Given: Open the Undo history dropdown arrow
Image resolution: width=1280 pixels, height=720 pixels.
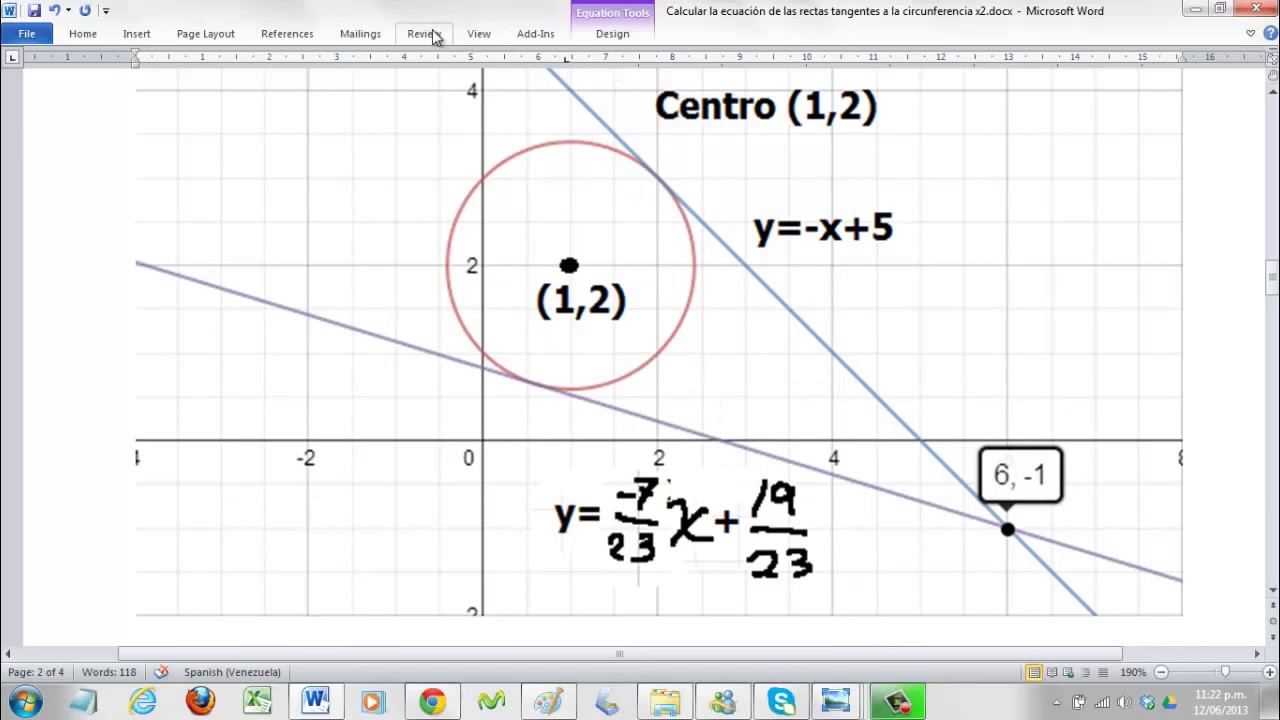Looking at the screenshot, I should point(68,11).
